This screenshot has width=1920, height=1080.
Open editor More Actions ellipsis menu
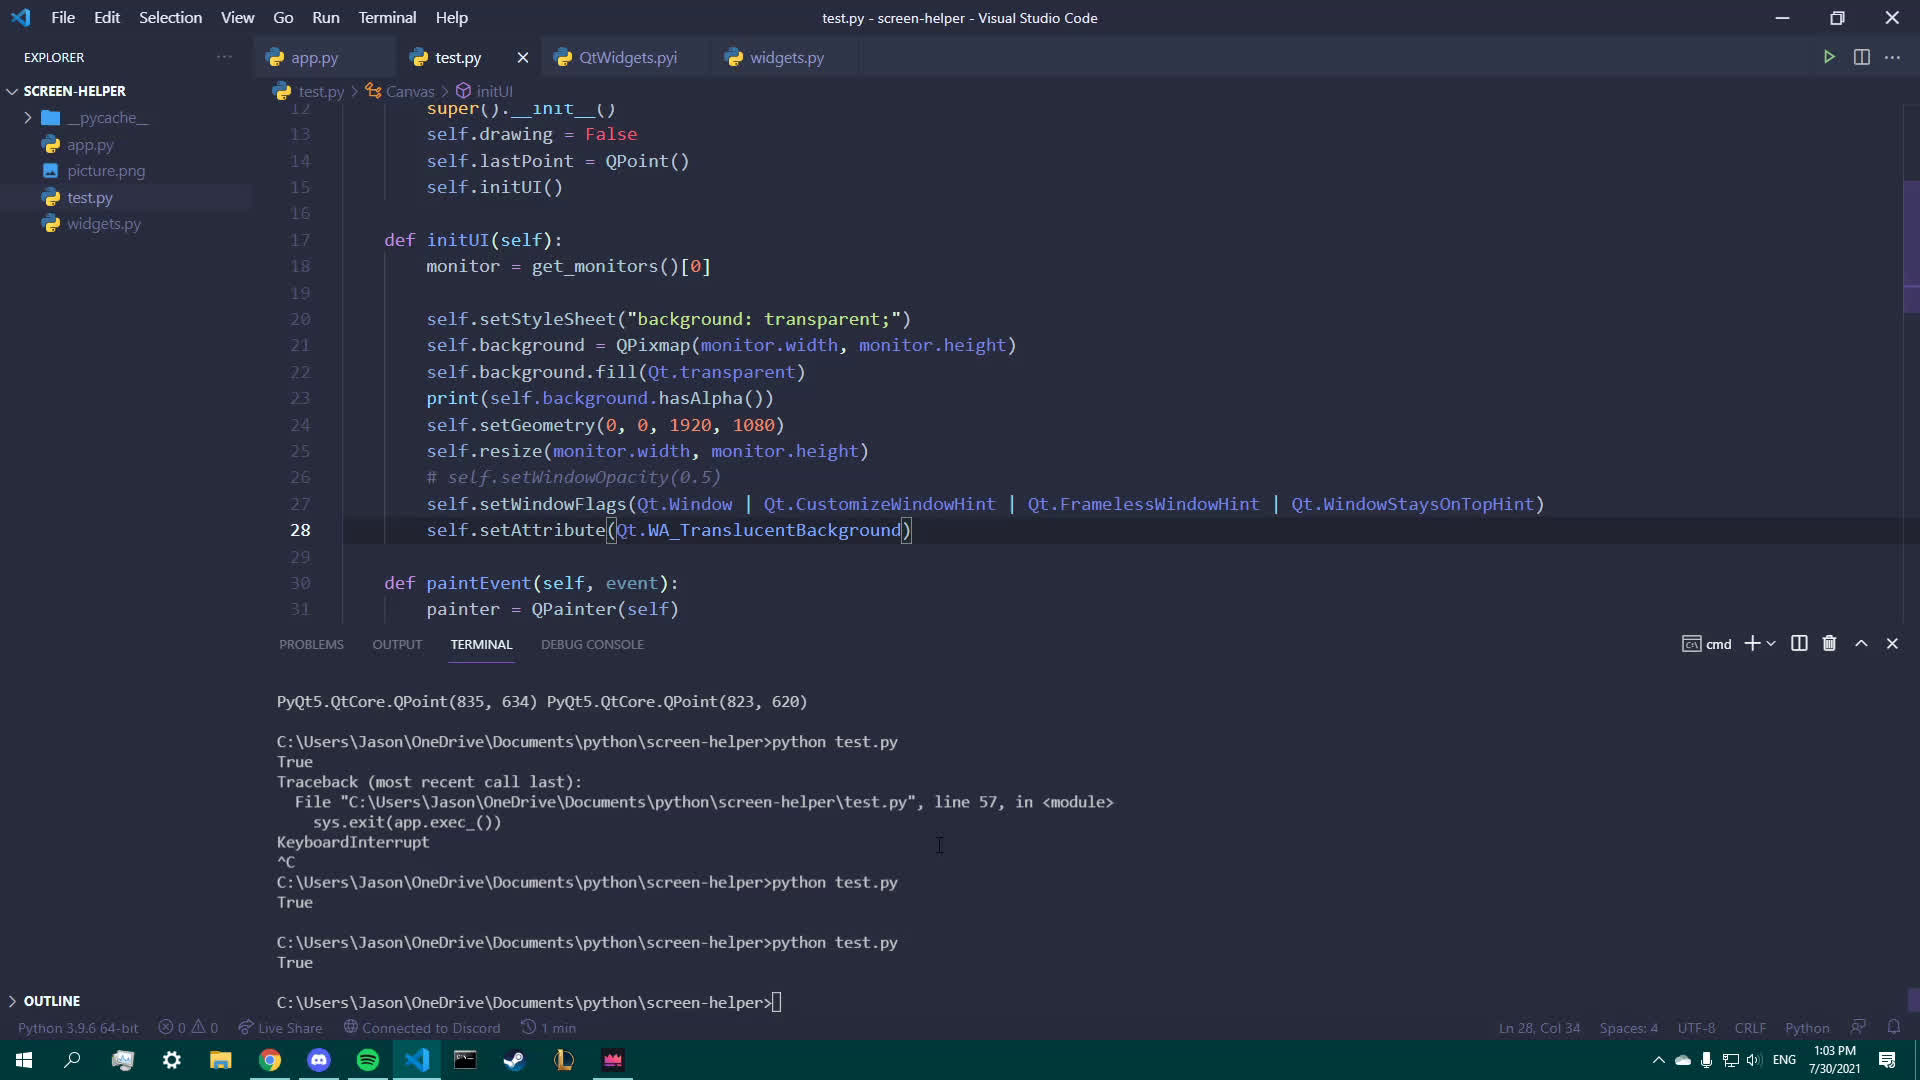1892,57
